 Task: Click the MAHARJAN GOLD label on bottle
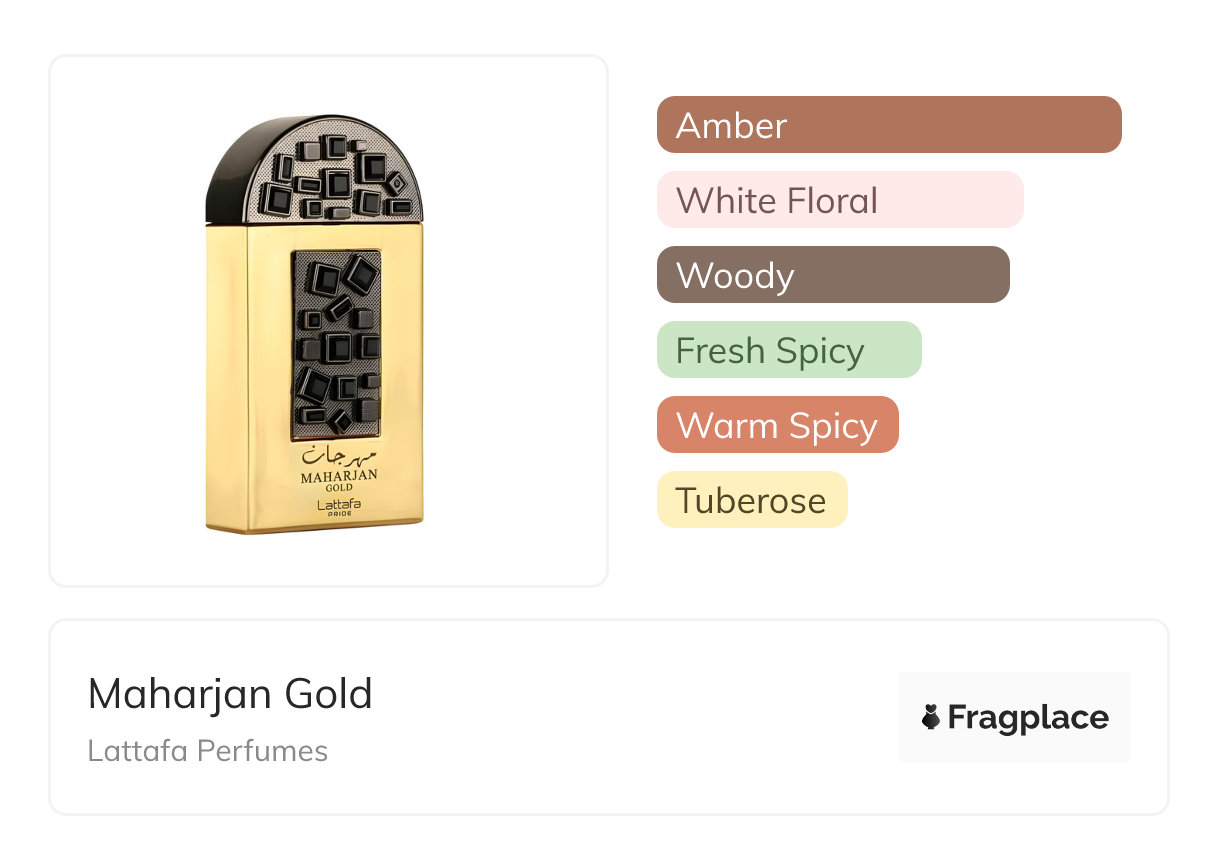tap(338, 480)
